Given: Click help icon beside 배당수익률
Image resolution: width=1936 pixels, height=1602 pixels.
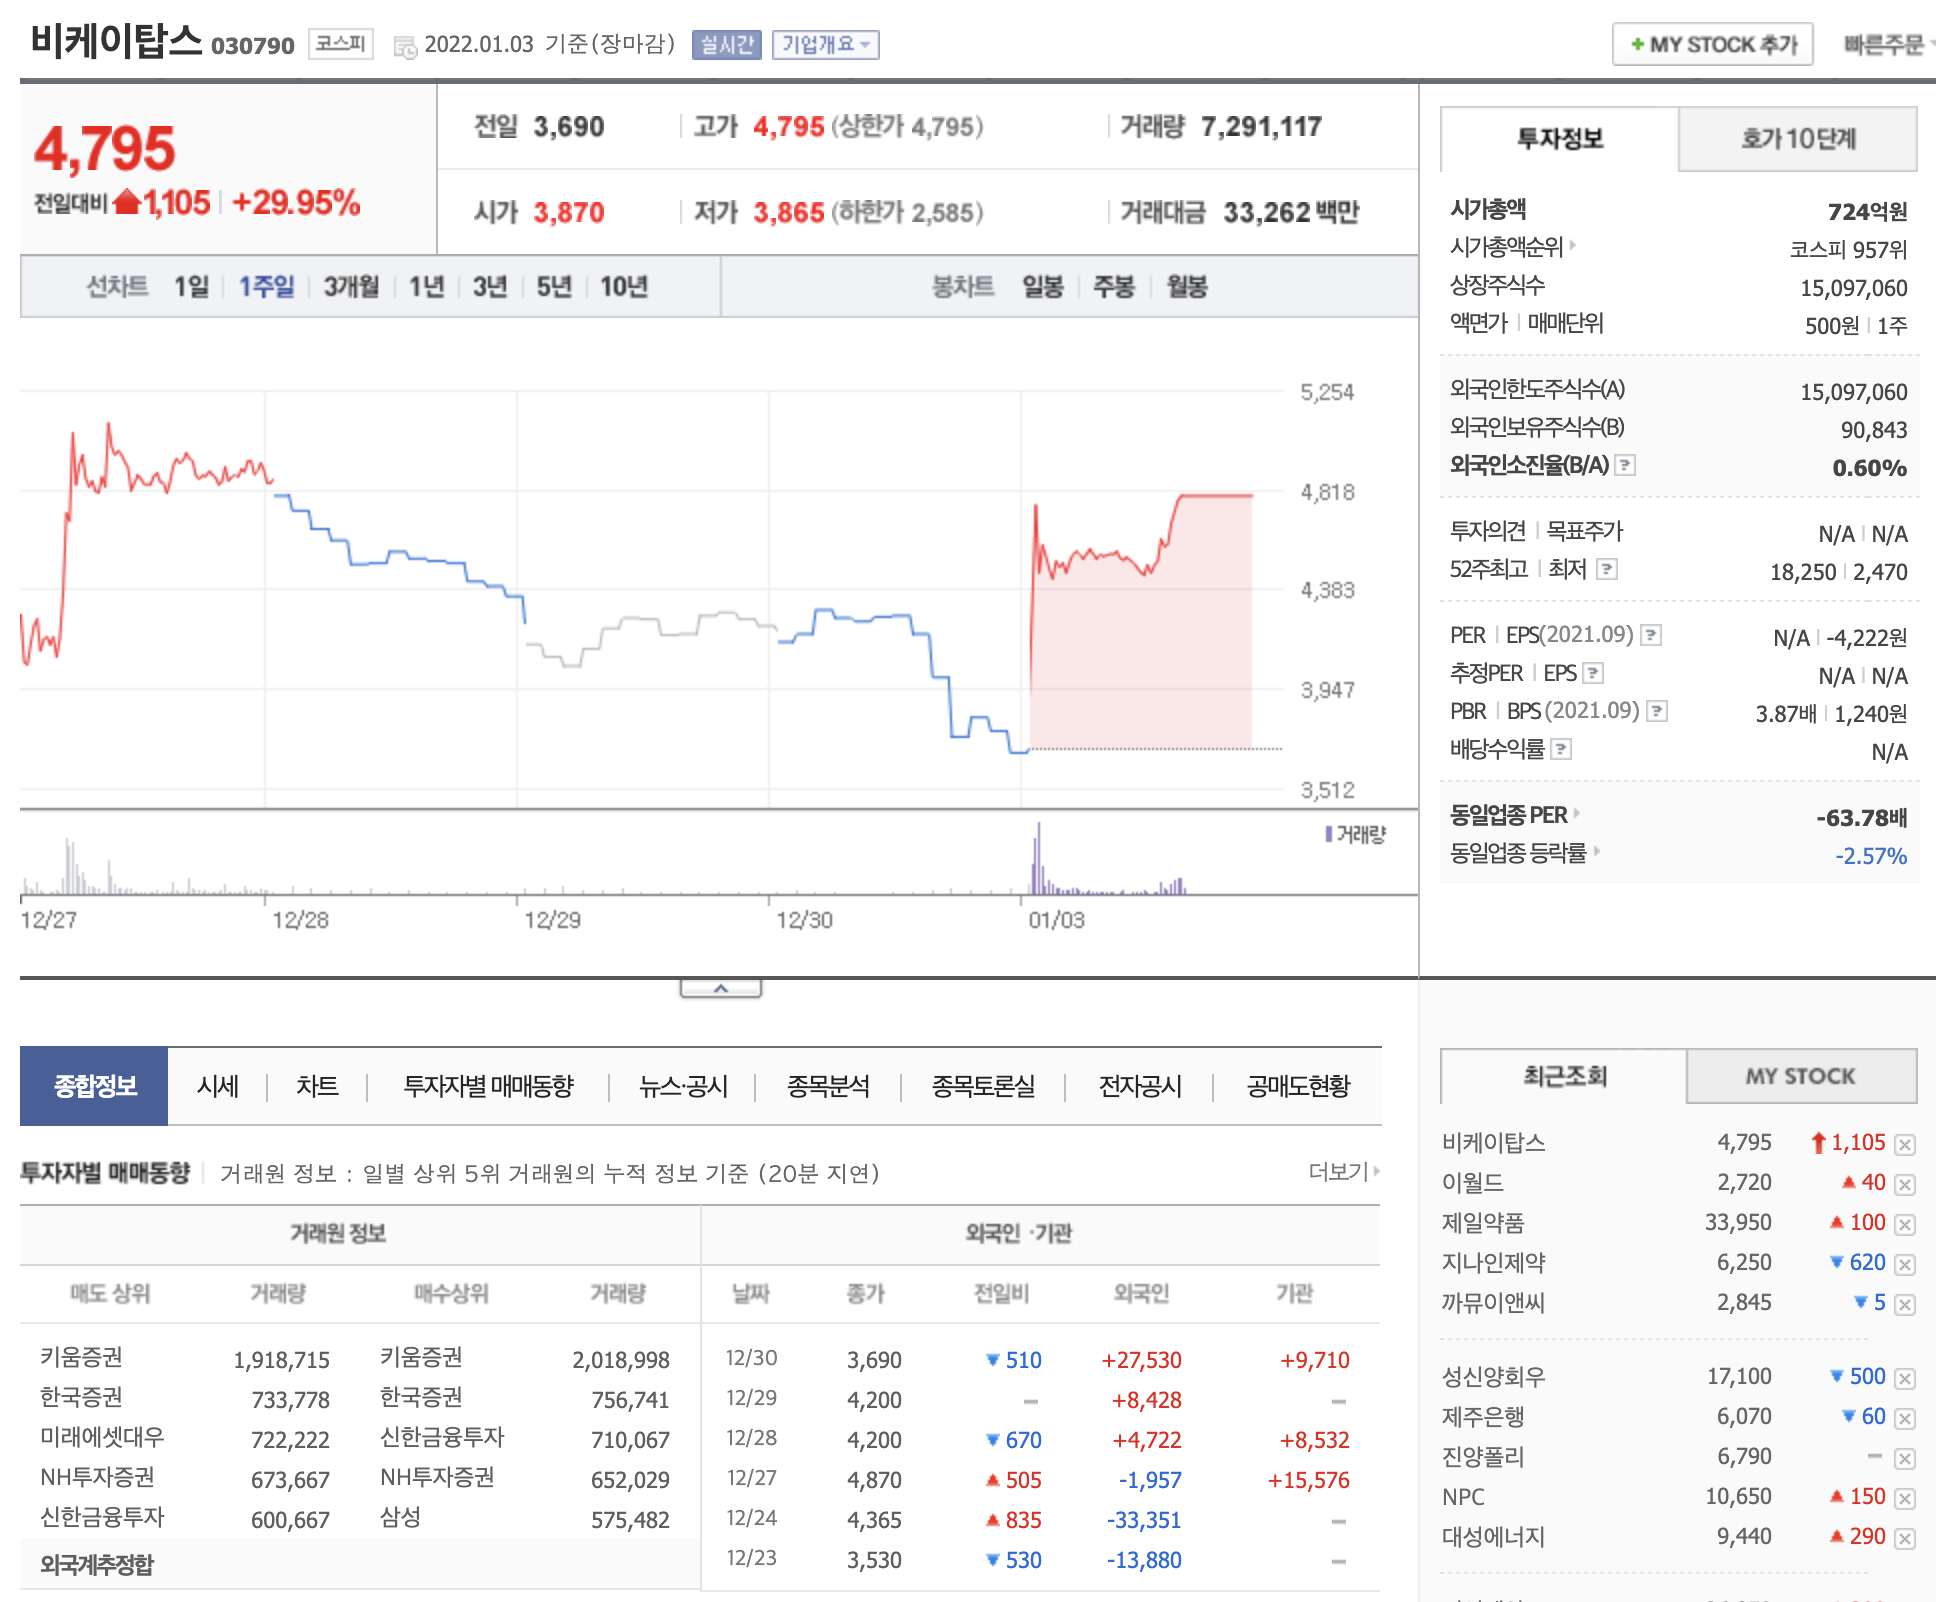Looking at the screenshot, I should click(x=1561, y=749).
